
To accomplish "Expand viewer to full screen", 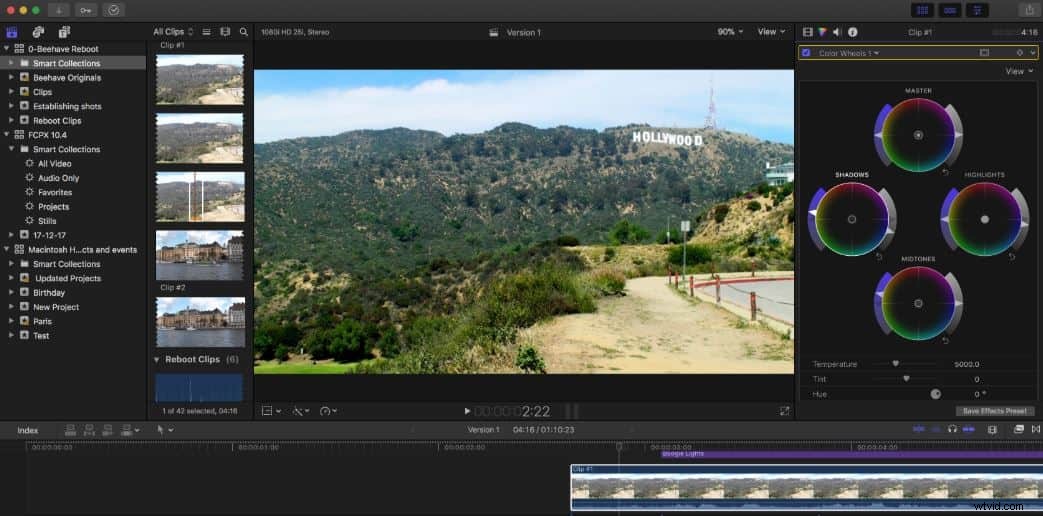I will point(784,411).
